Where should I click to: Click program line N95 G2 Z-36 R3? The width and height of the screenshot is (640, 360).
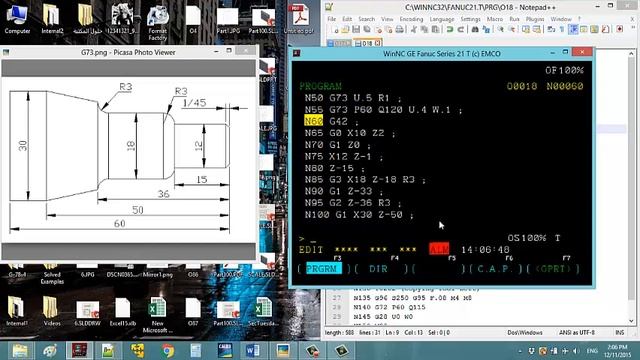[x=353, y=203]
